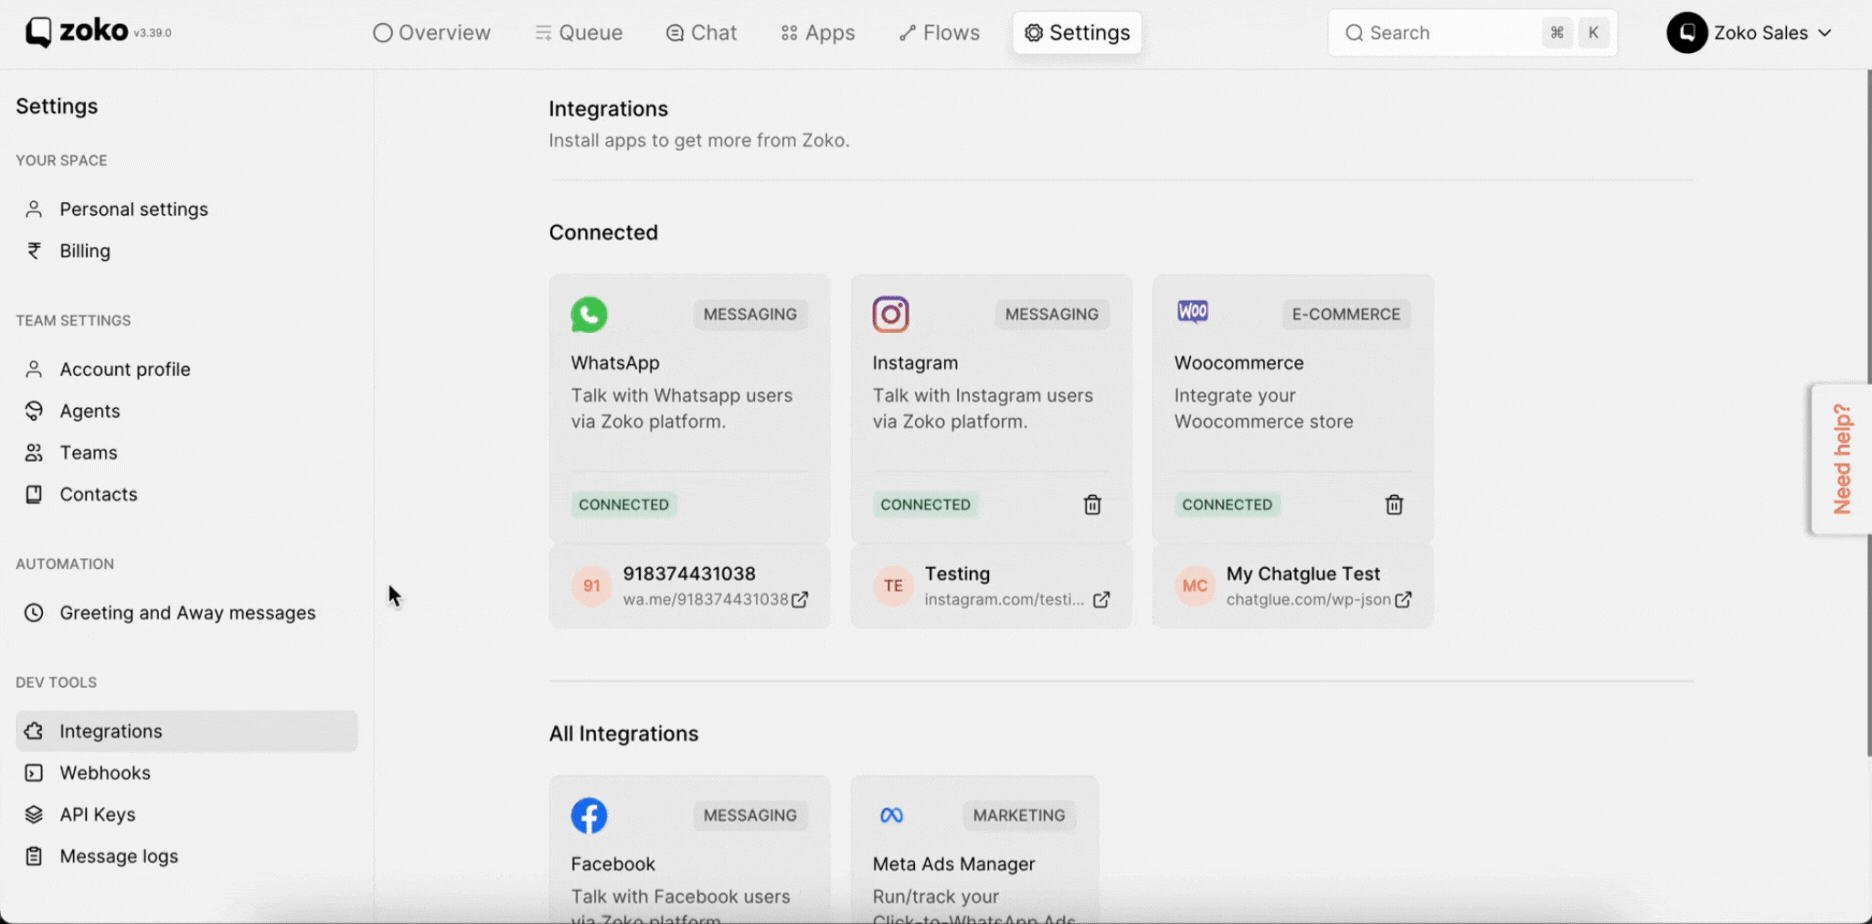Open the Meta Ads Manager integration card
The height and width of the screenshot is (924, 1872).
coord(975,849)
